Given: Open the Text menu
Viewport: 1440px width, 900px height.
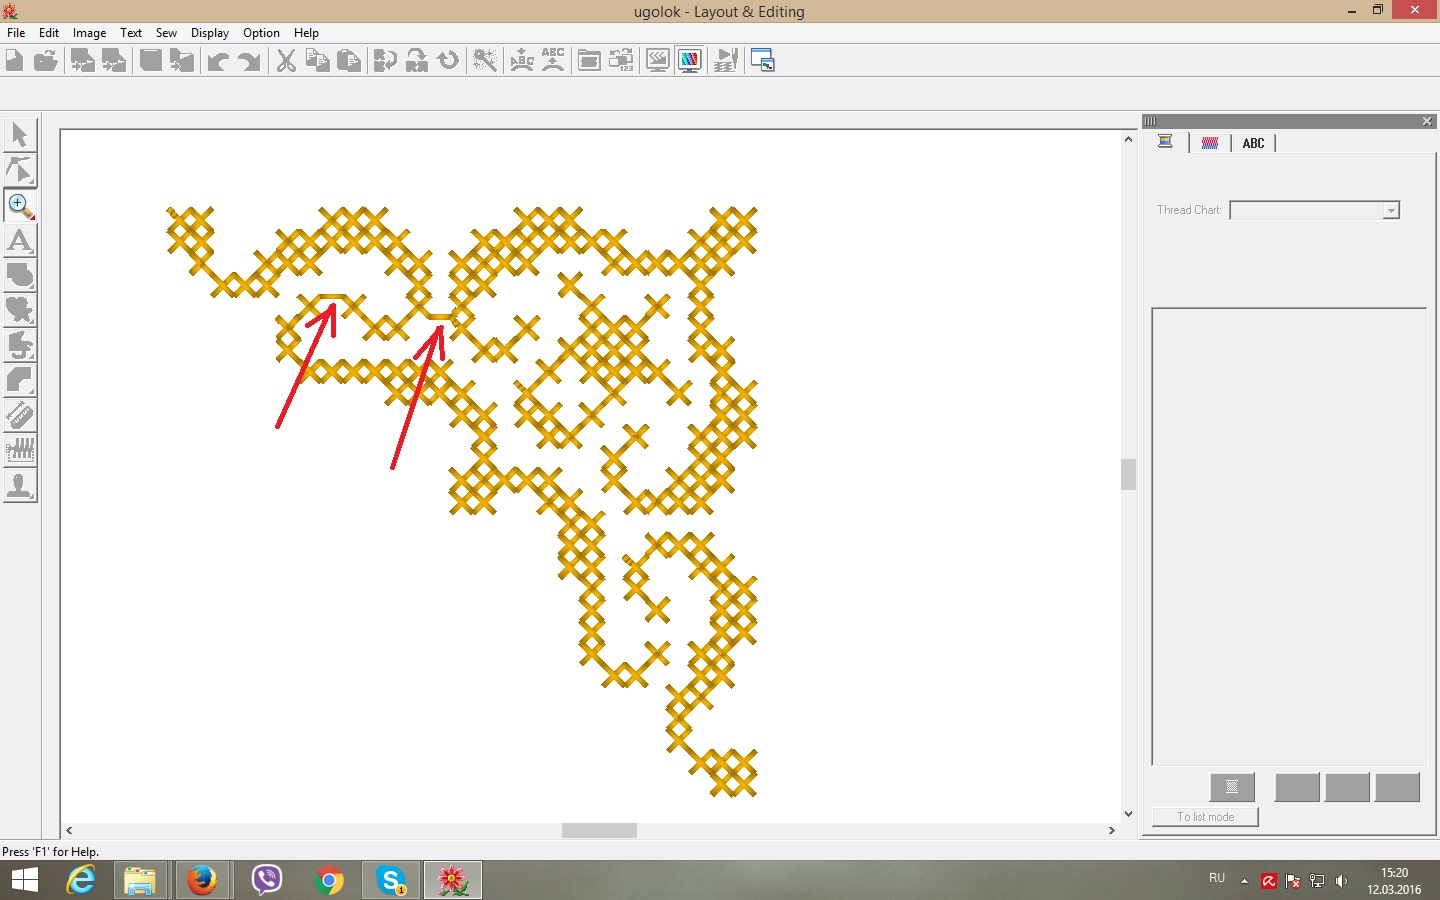Looking at the screenshot, I should coord(131,33).
